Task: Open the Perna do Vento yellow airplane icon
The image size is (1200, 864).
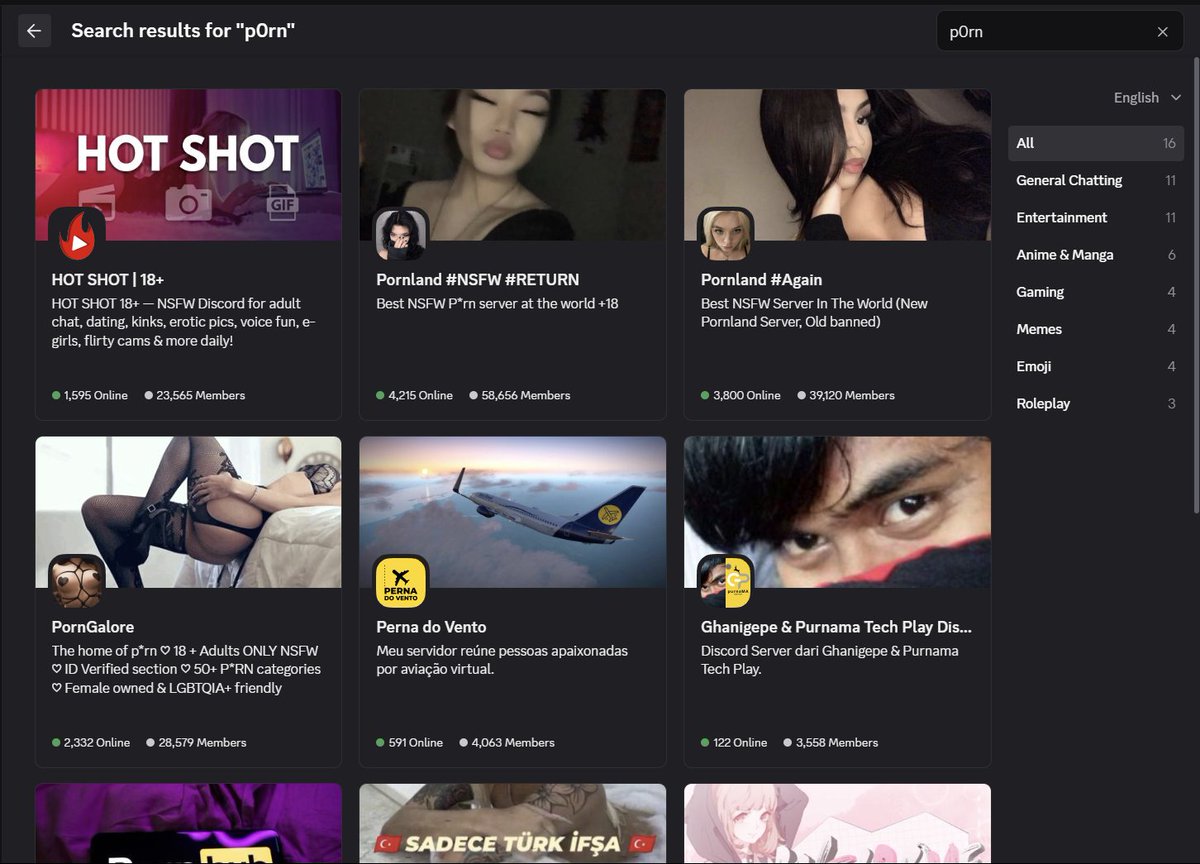Action: (x=401, y=582)
